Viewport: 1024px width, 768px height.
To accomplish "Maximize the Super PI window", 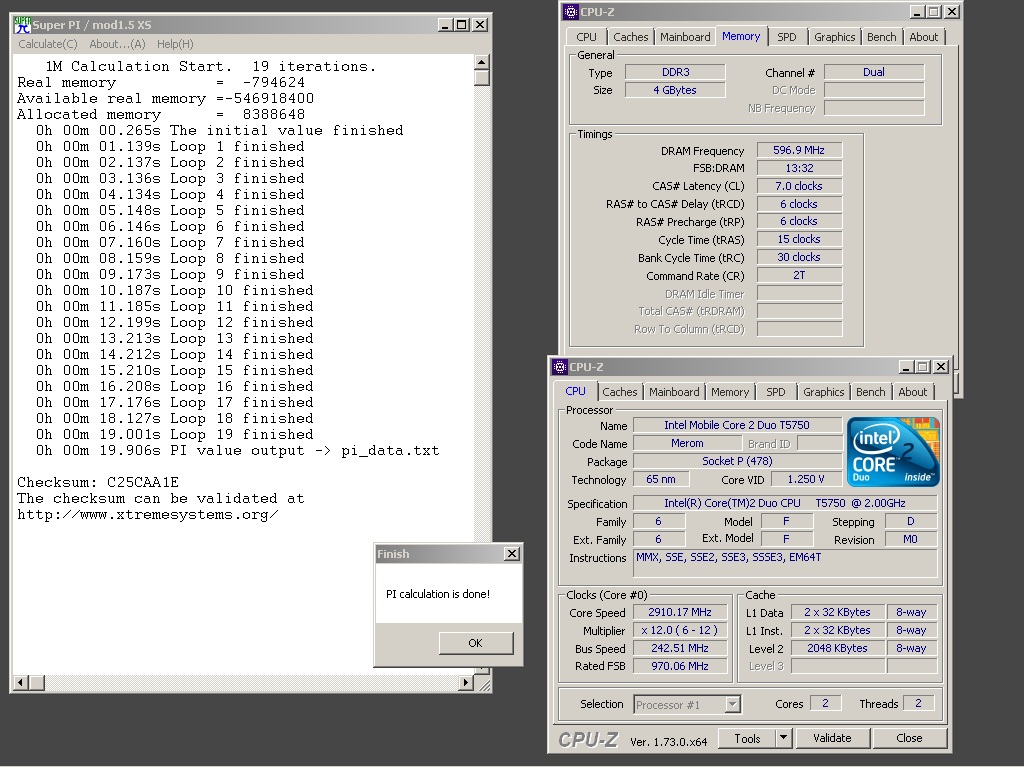I will click(x=462, y=25).
